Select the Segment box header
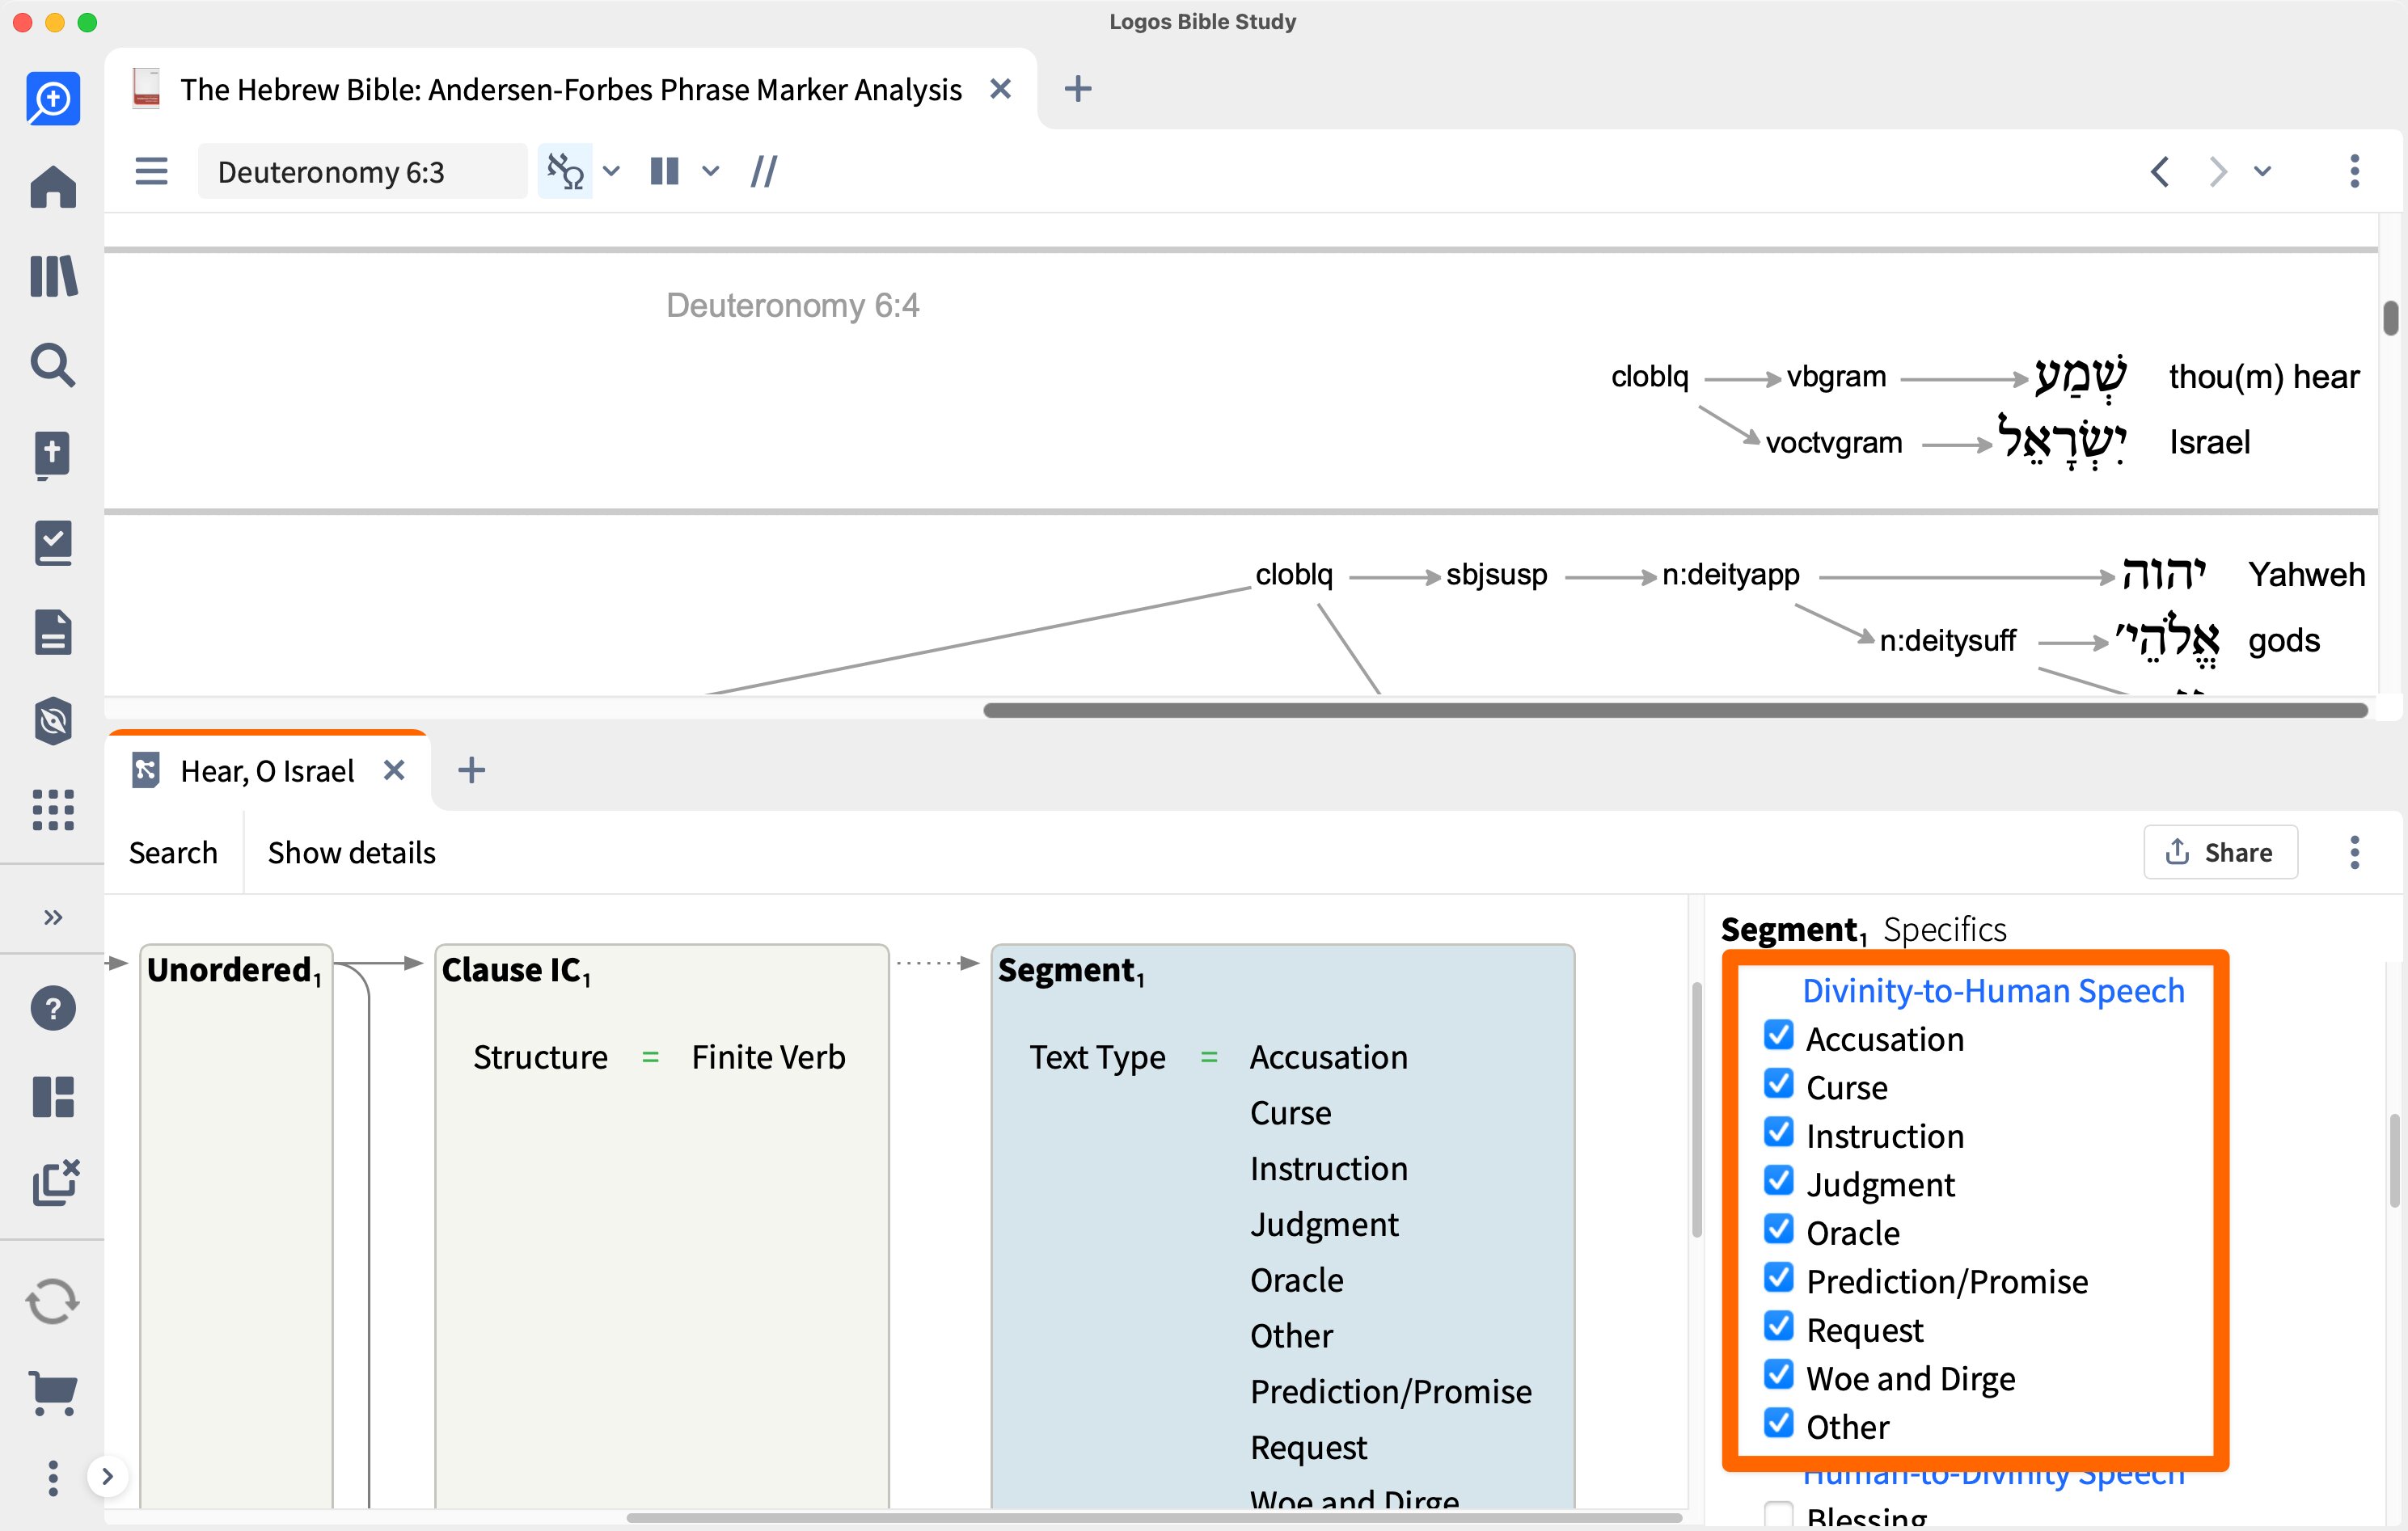Viewport: 2408px width, 1531px height. (1071, 970)
